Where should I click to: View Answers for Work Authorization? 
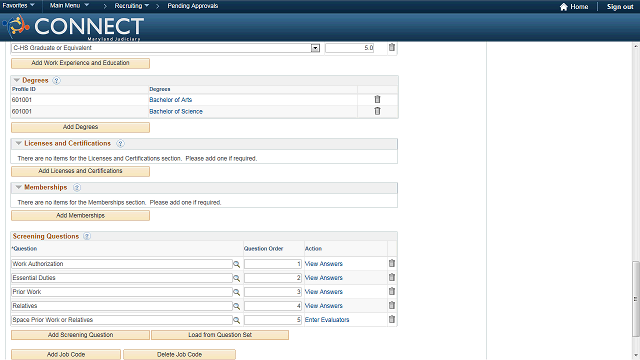click(324, 264)
